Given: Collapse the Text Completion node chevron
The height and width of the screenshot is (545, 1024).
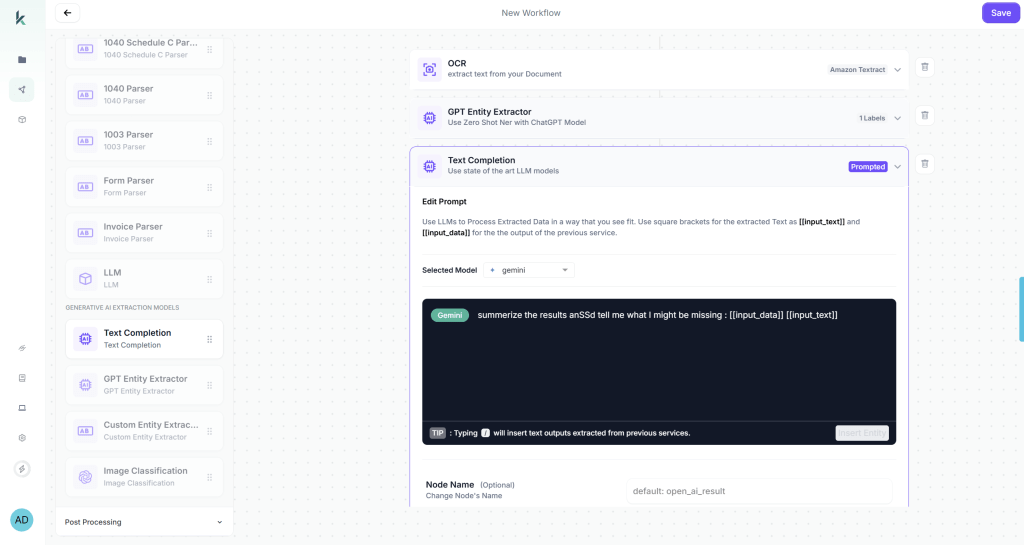Looking at the screenshot, I should (x=898, y=167).
